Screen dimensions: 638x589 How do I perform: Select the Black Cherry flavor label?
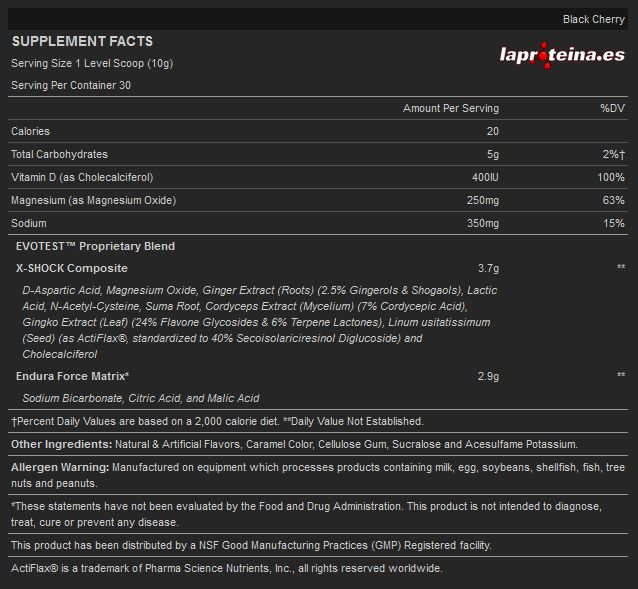(594, 19)
